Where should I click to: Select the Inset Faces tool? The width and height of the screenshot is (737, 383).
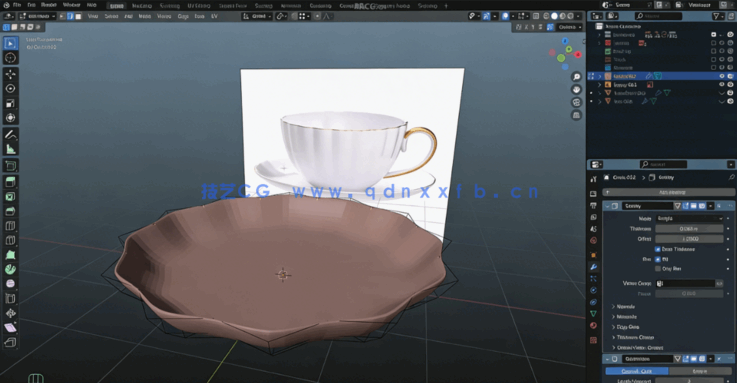10,196
